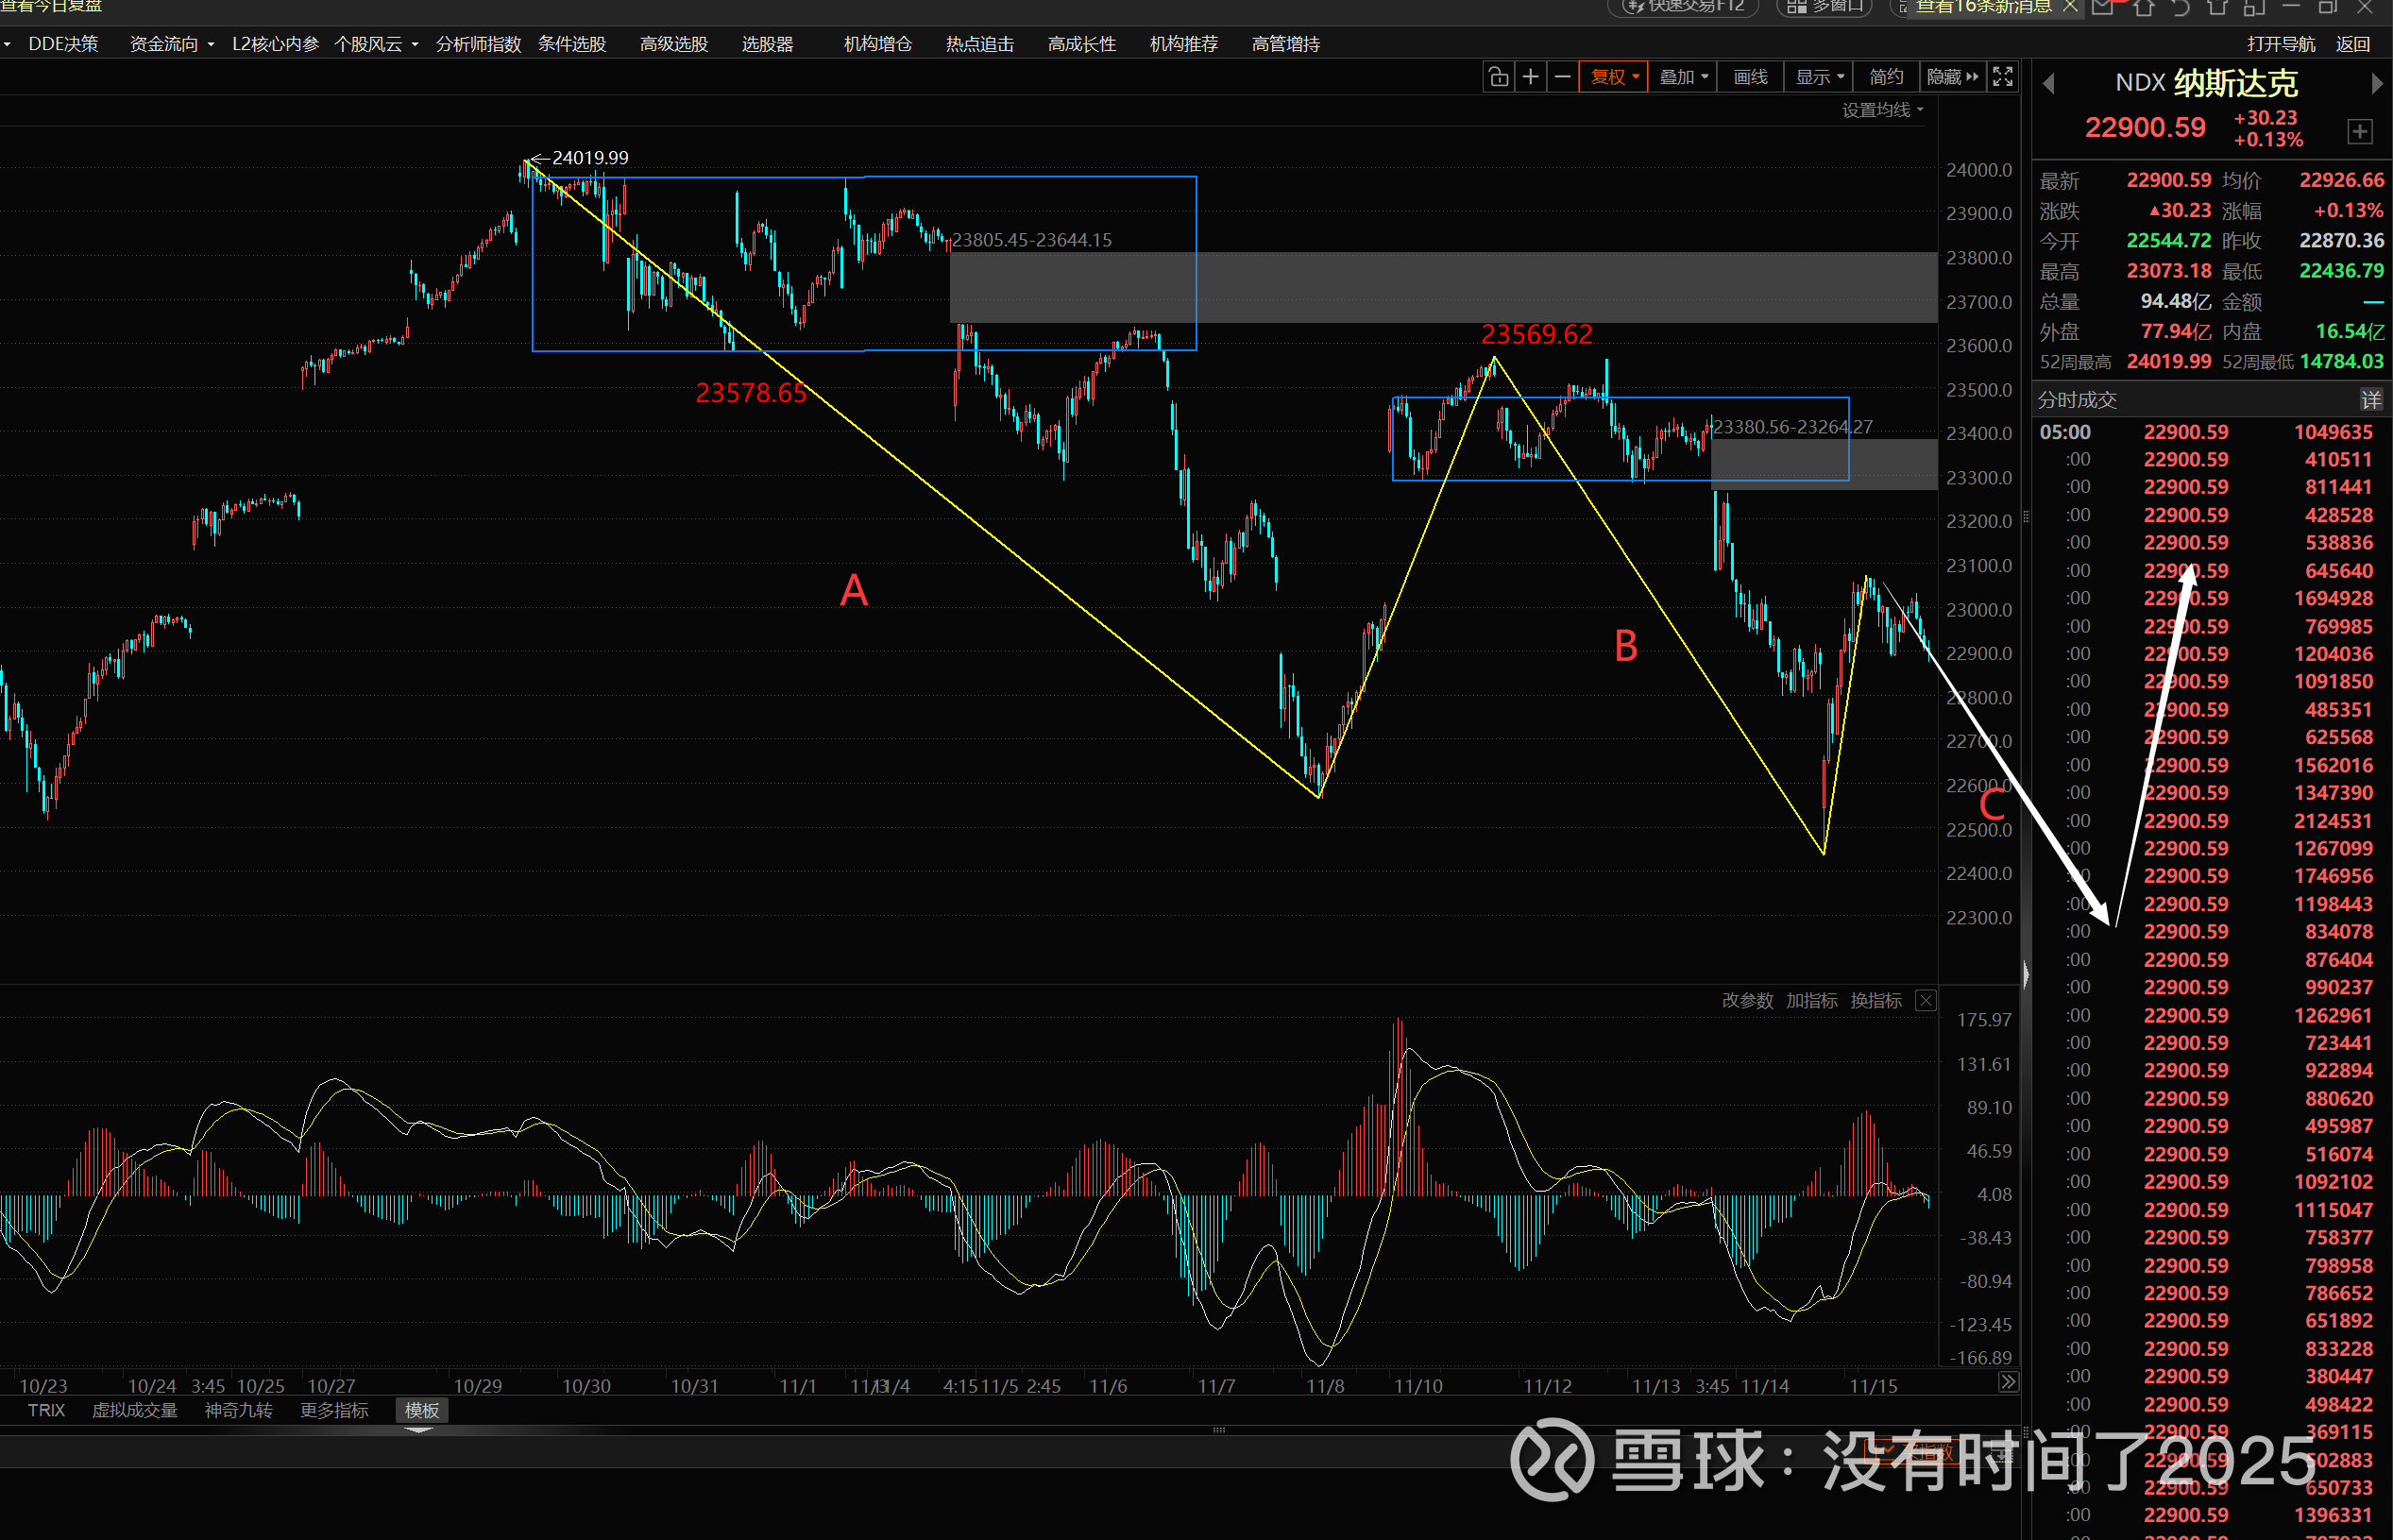The height and width of the screenshot is (1540, 2393).
Task: Toggle 简约 simple display mode
Action: pyautogui.click(x=1885, y=77)
